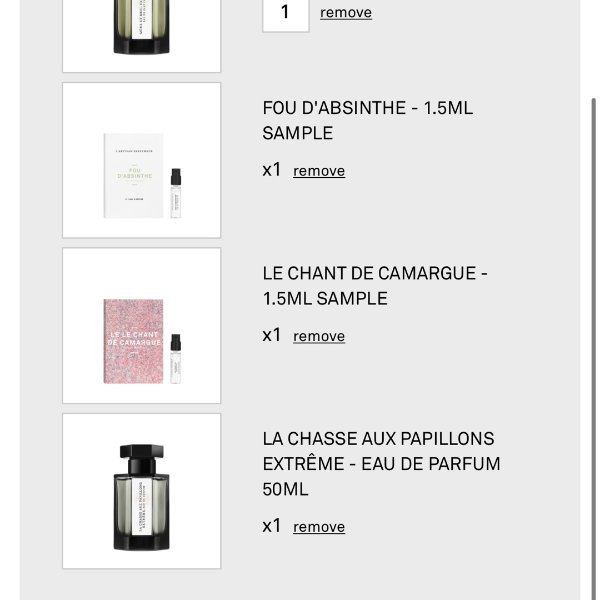Click the pink Le Chant de Camargue card image

(134, 341)
